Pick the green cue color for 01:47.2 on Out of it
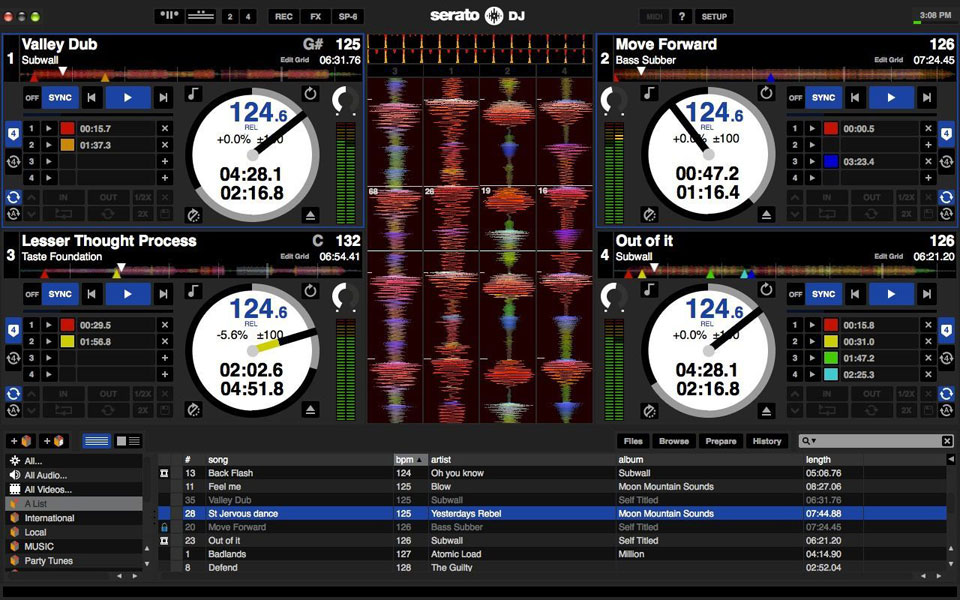Screen dimensions: 960x600 (x=831, y=358)
